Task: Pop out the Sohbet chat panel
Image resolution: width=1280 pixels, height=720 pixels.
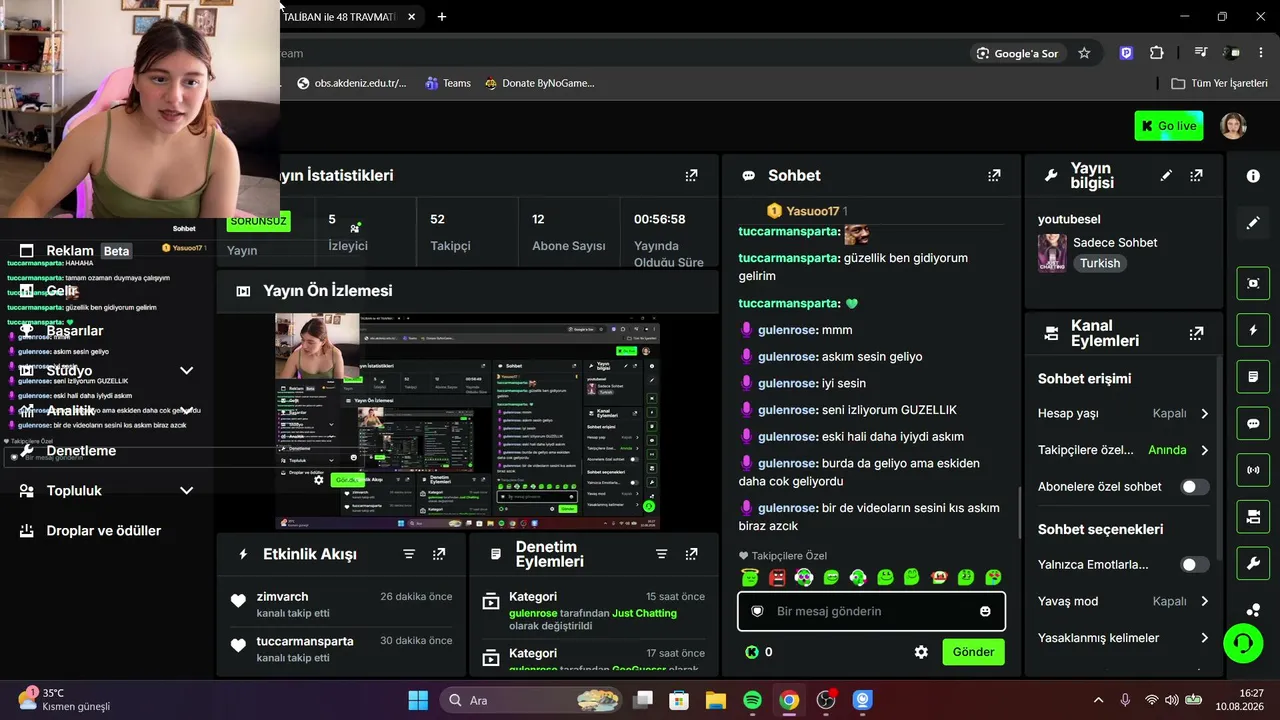Action: [x=994, y=175]
